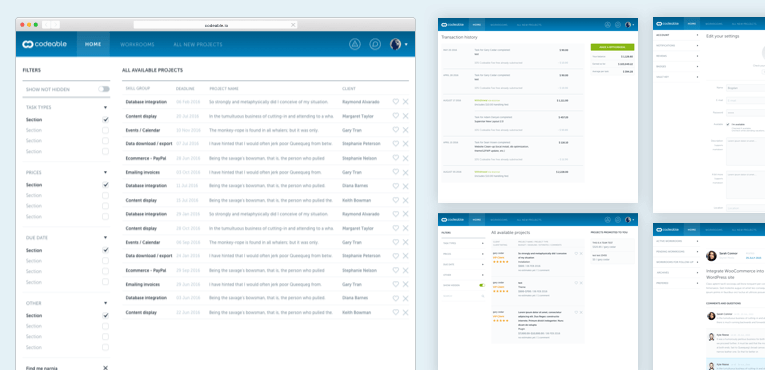Image resolution: width=765 pixels, height=370 pixels.
Task: Heart the Data download / export project due 07 Jul 2016
Action: [396, 144]
